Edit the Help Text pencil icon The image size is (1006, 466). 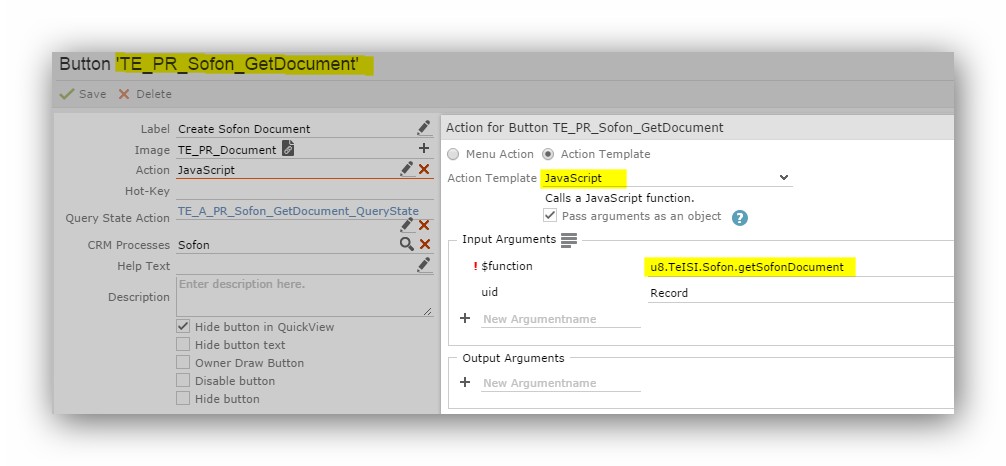[x=423, y=264]
